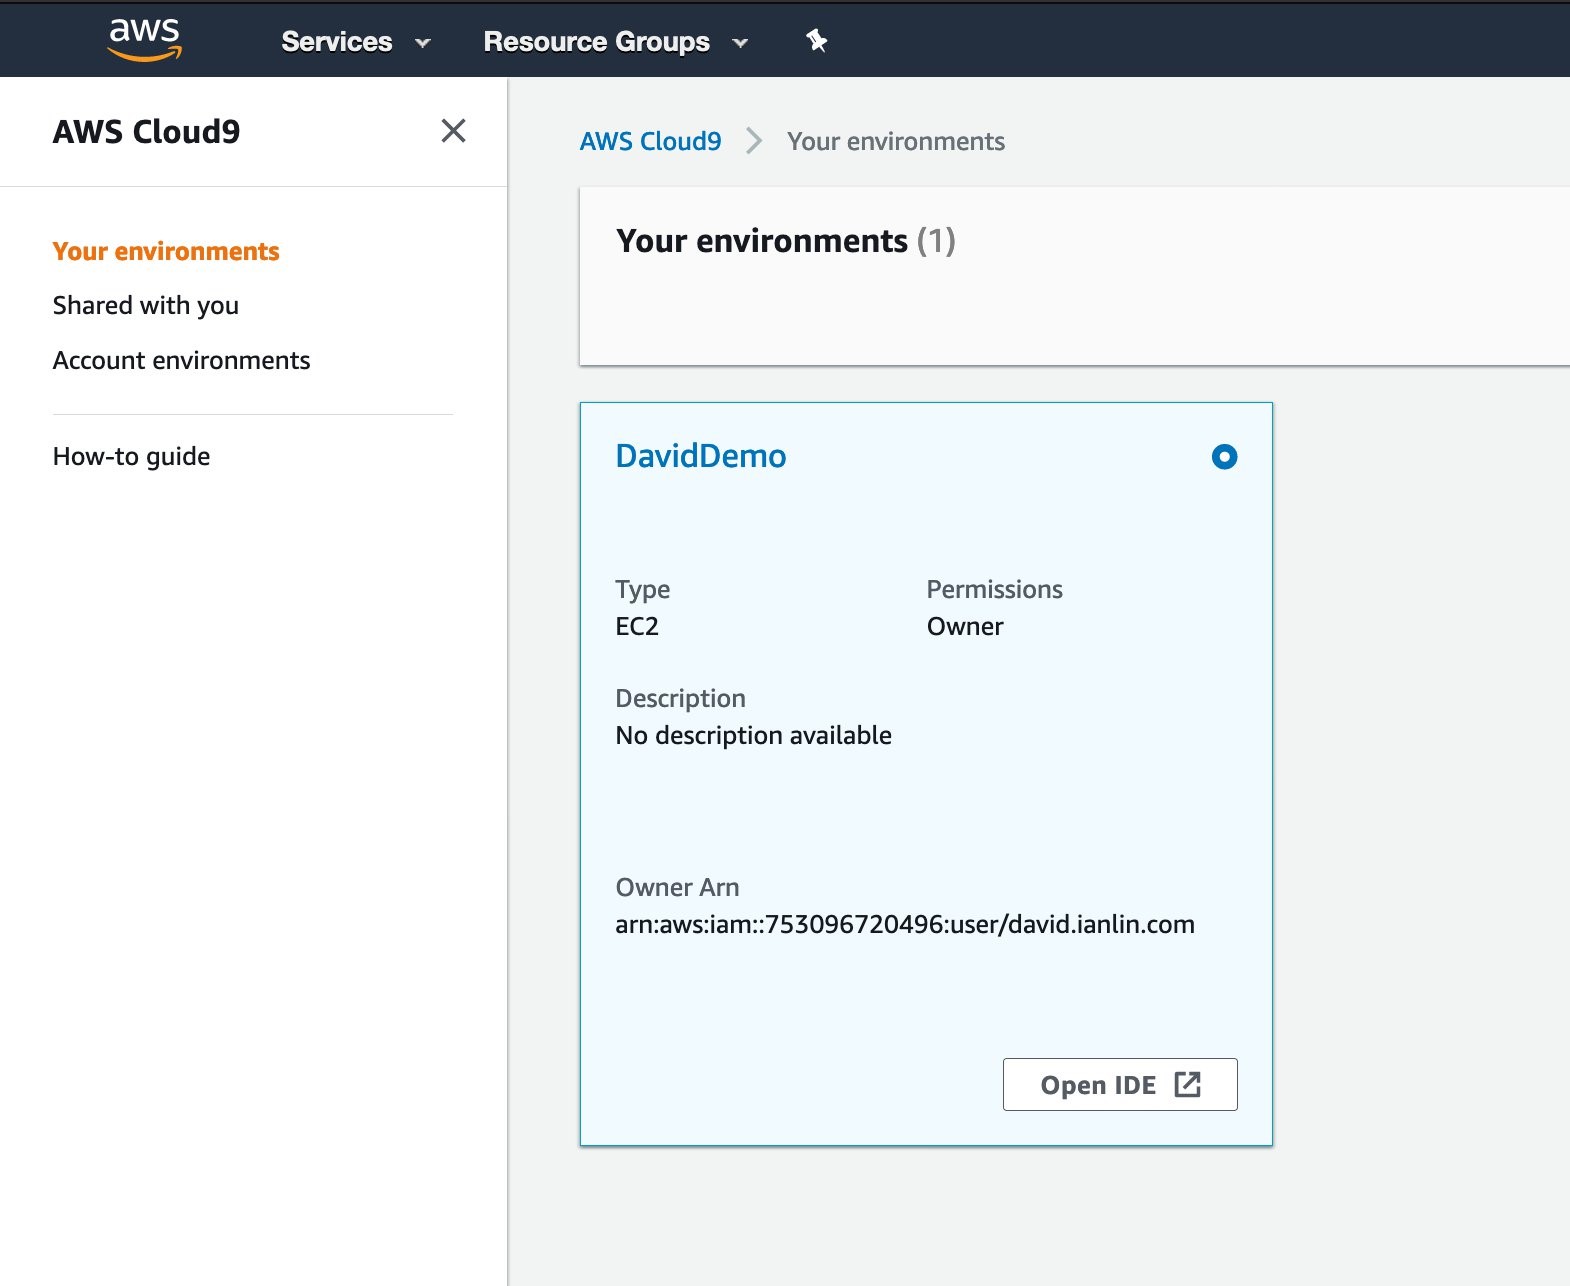Expand the Resource Groups dropdown
1570x1286 pixels.
click(x=615, y=42)
